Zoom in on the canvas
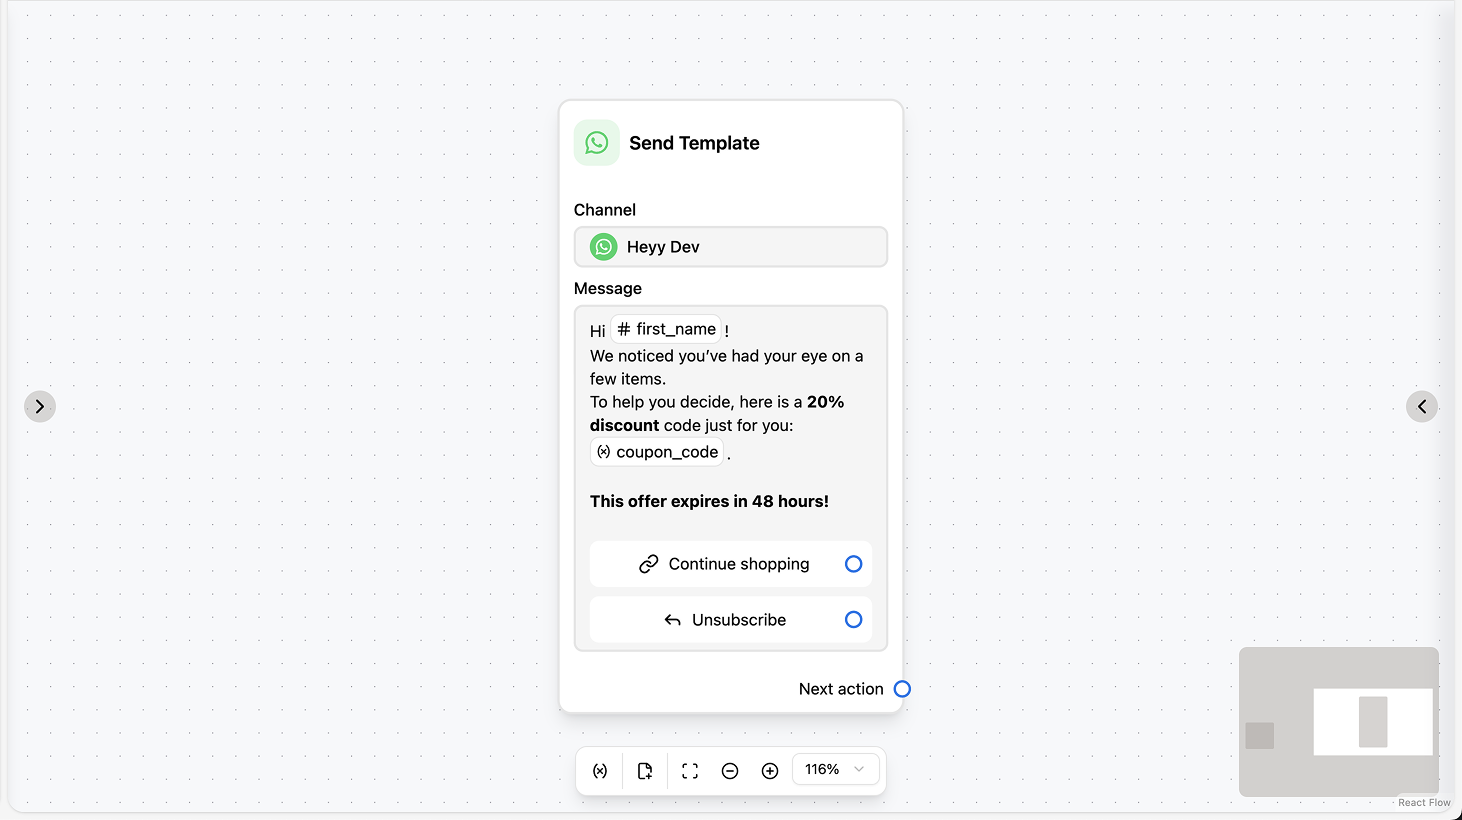1462x820 pixels. [770, 770]
